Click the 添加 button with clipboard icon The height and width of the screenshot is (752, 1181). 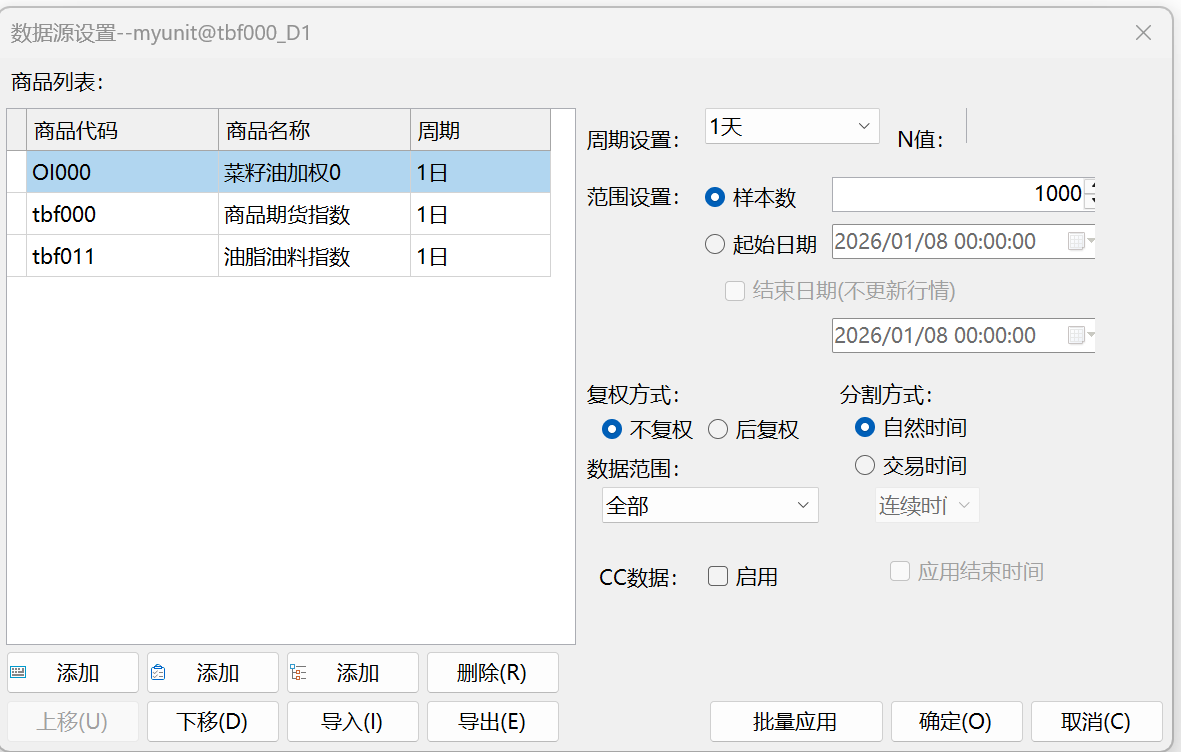pyautogui.click(x=213, y=673)
